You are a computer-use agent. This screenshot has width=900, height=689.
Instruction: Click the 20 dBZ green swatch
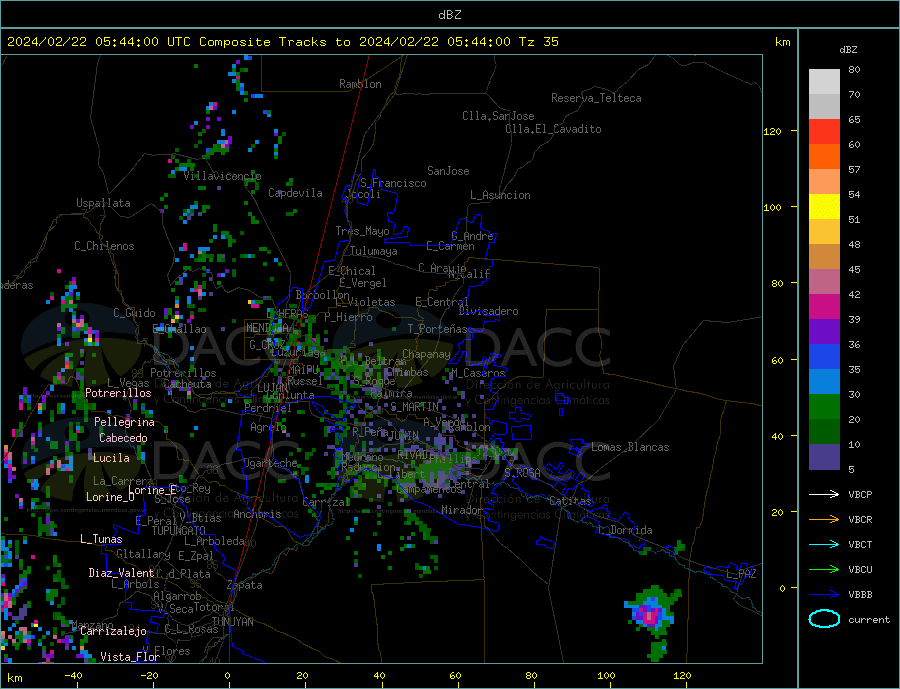tap(824, 407)
